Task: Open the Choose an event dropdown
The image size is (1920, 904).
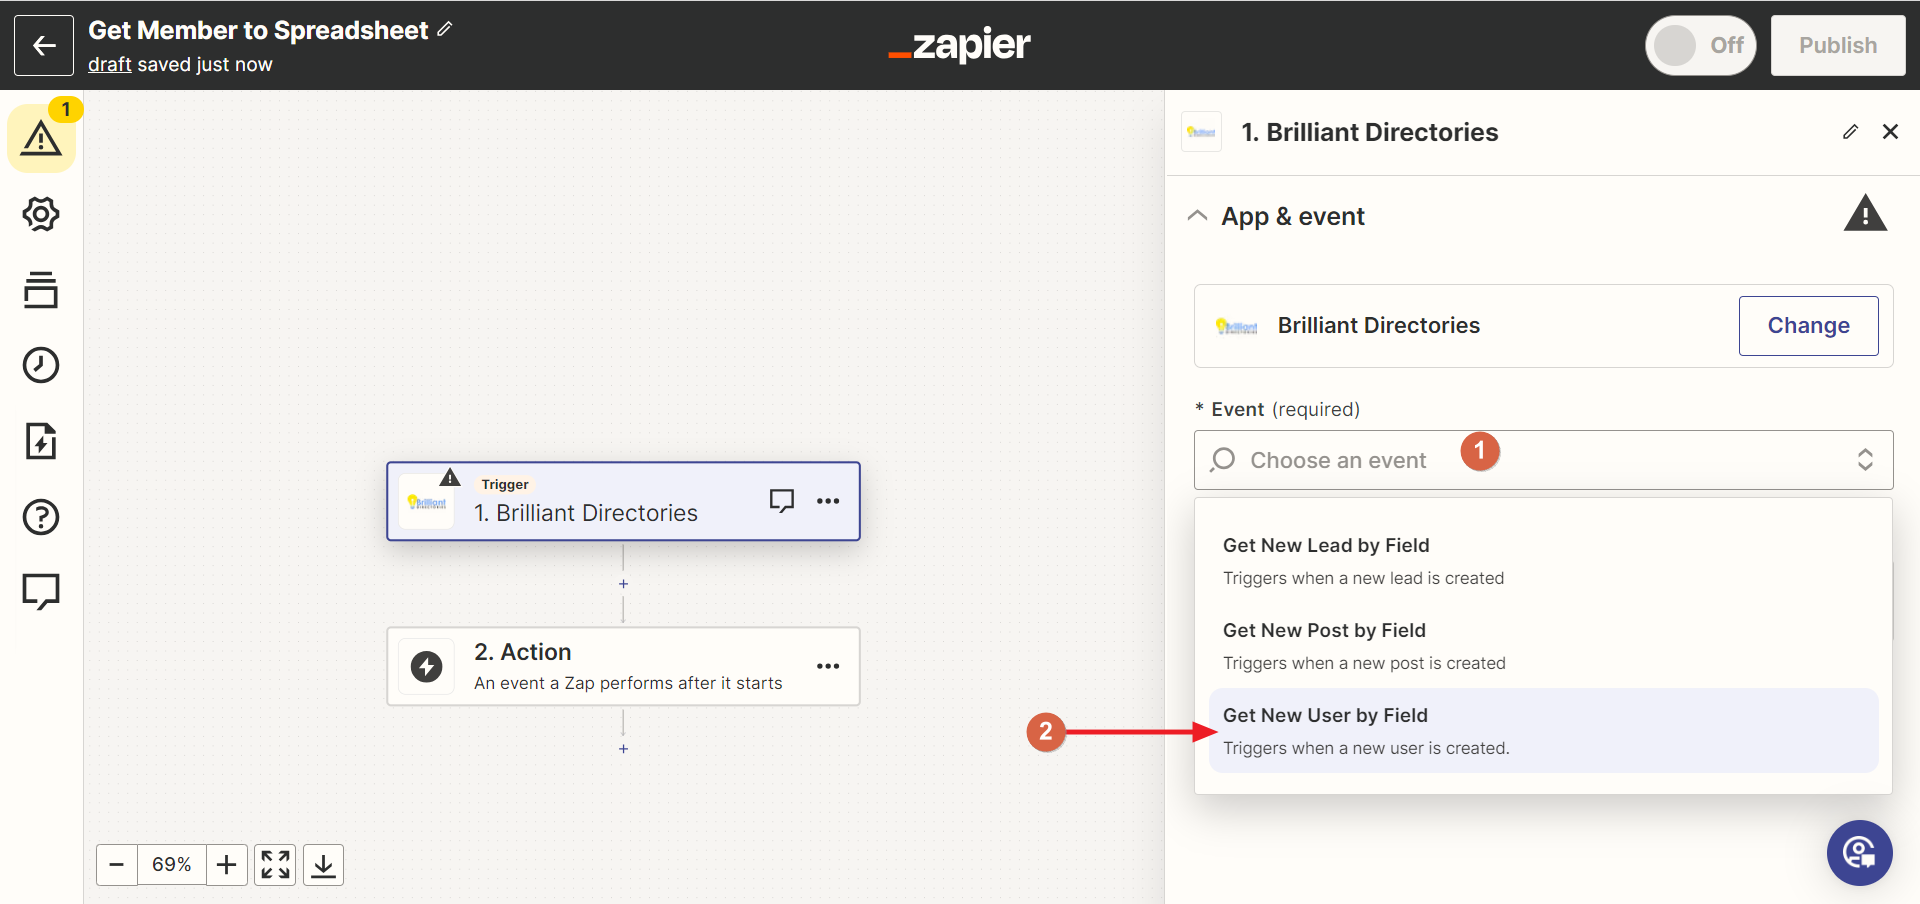Action: coord(1543,460)
